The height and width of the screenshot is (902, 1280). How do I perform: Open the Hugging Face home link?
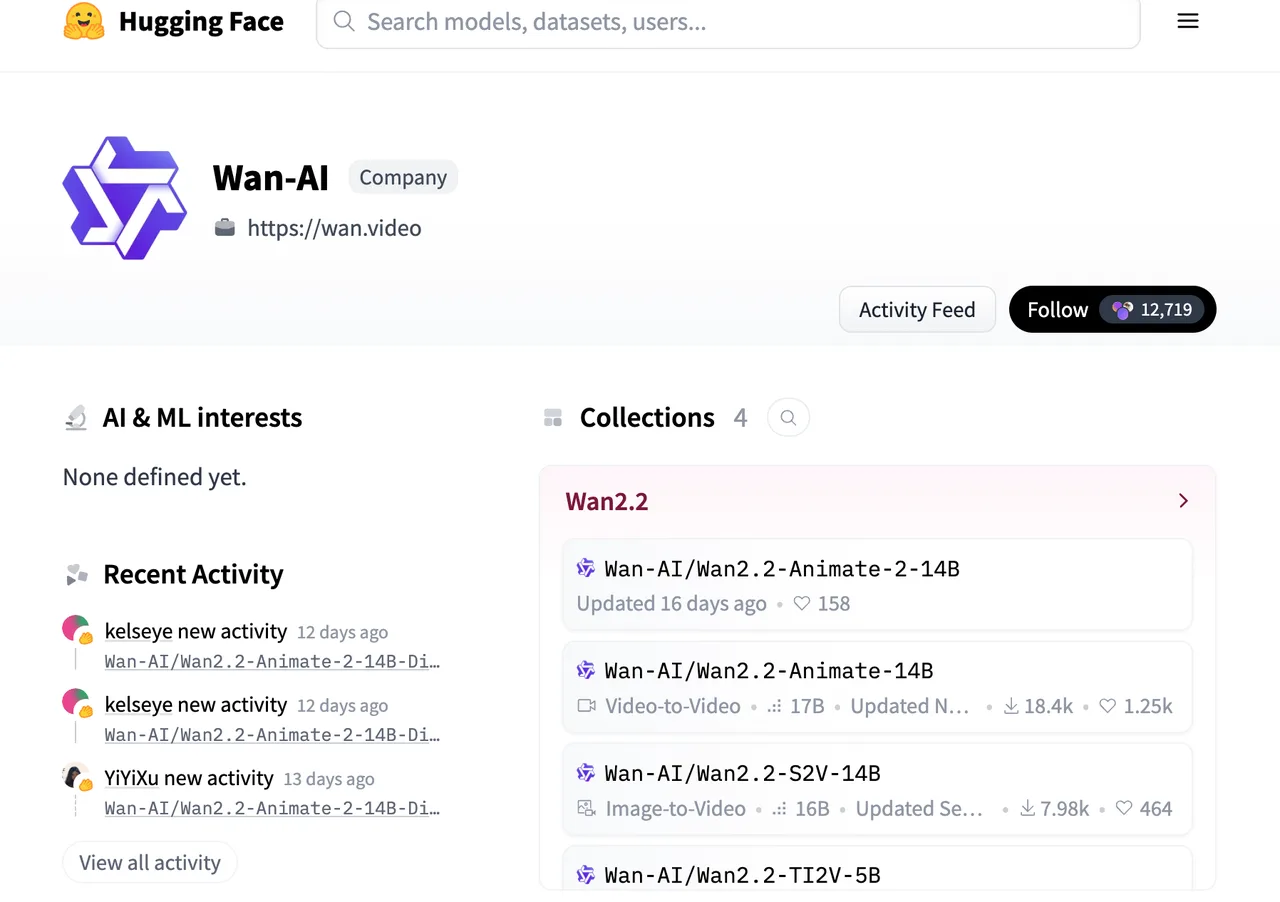pos(174,21)
